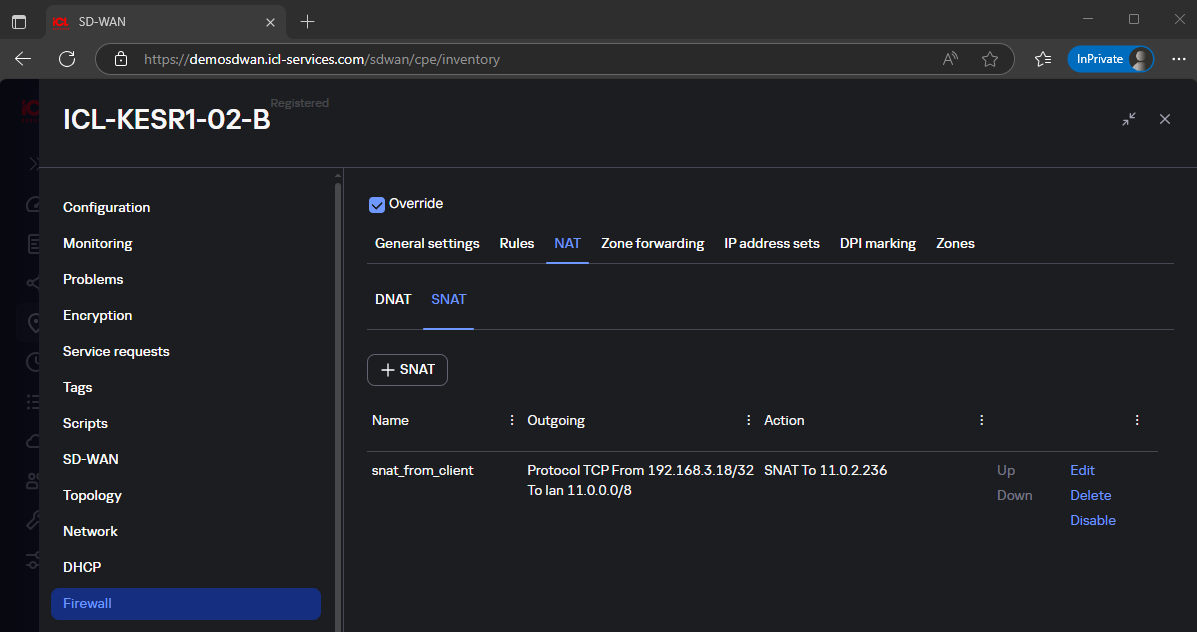Add page to favorites star icon
The width and height of the screenshot is (1197, 632).
pyautogui.click(x=990, y=59)
